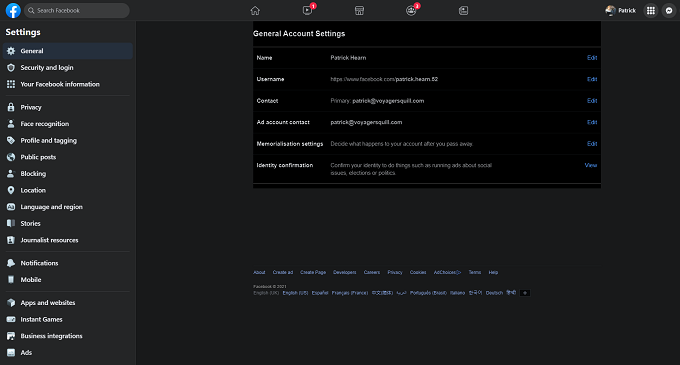
Task: Click the Notifications bell icon
Action: click(11, 263)
